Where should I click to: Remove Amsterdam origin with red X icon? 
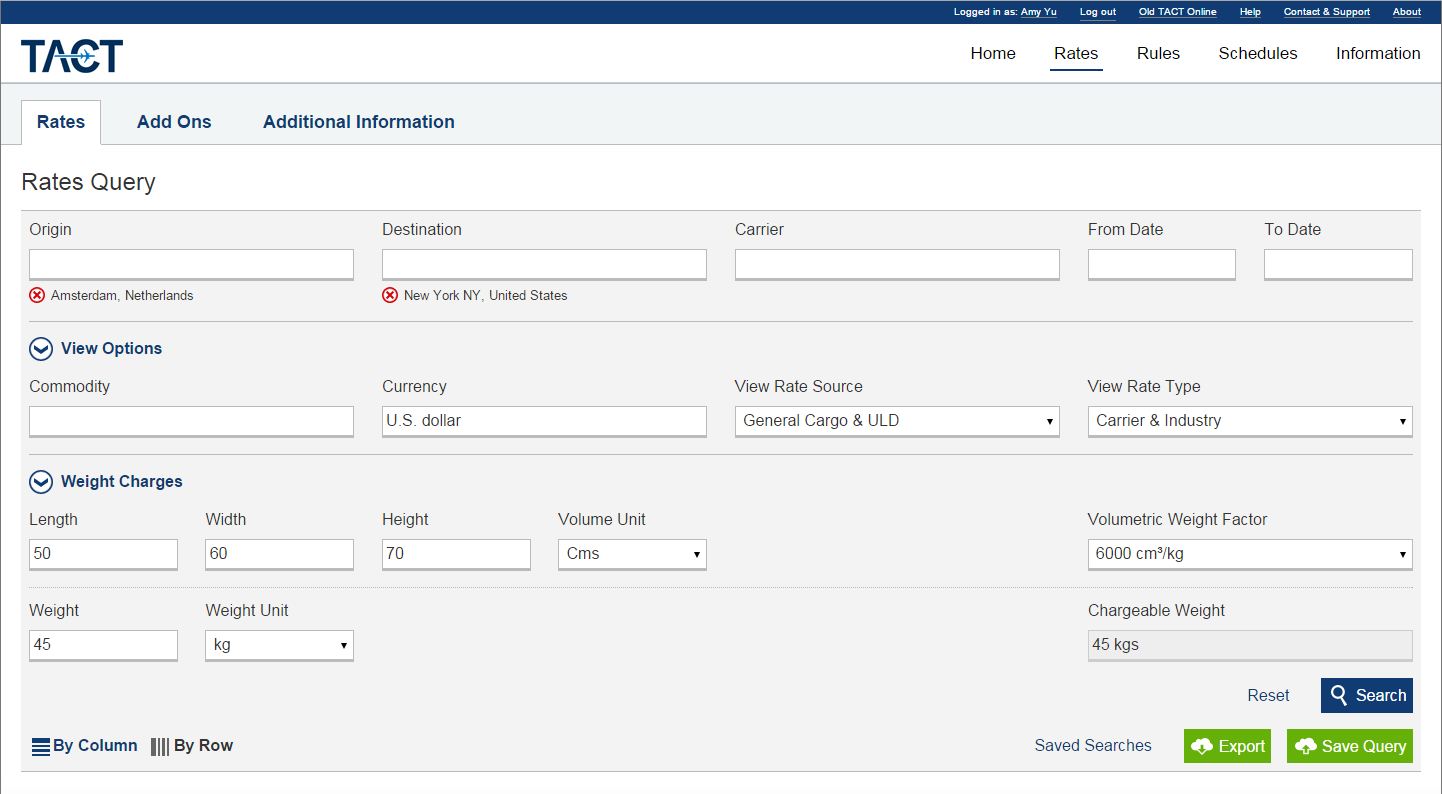[x=37, y=295]
